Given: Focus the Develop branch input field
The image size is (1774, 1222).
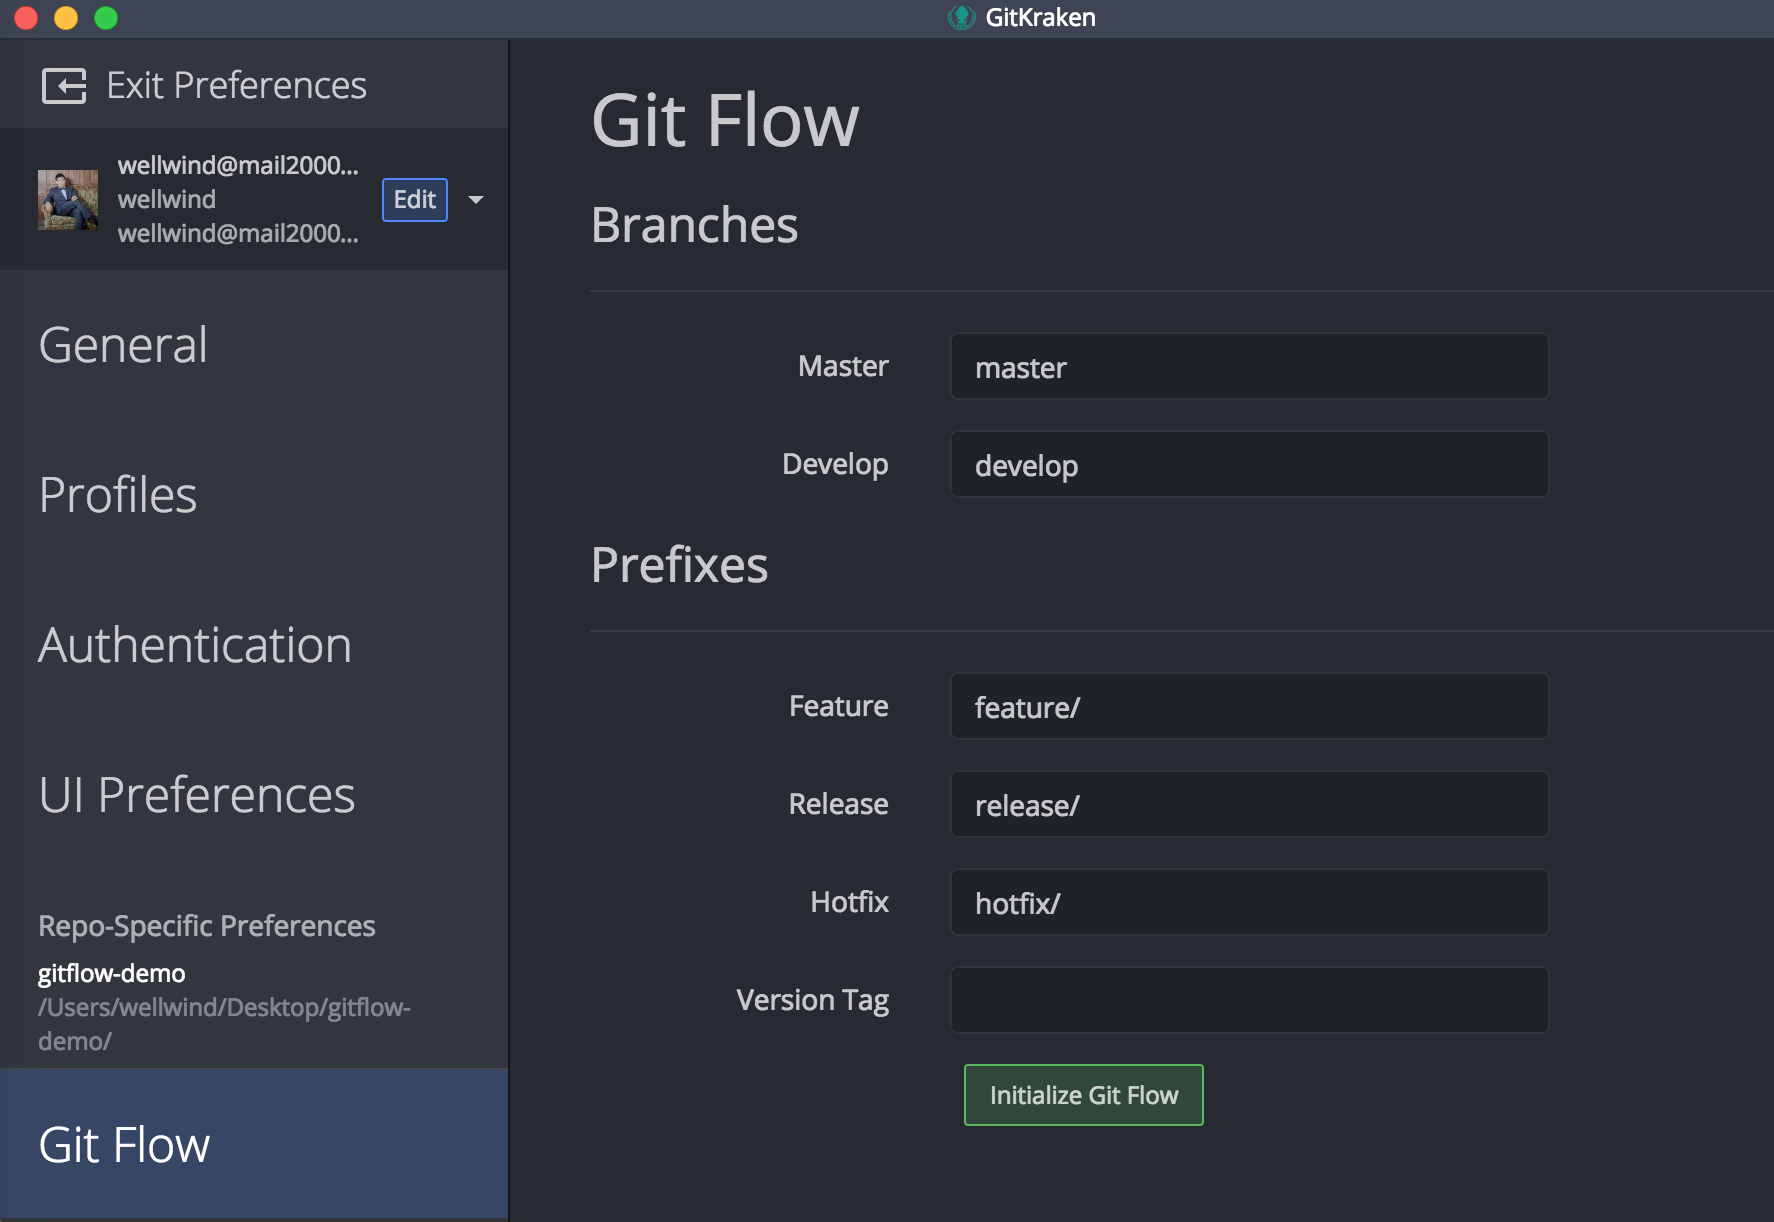Looking at the screenshot, I should pyautogui.click(x=1249, y=465).
